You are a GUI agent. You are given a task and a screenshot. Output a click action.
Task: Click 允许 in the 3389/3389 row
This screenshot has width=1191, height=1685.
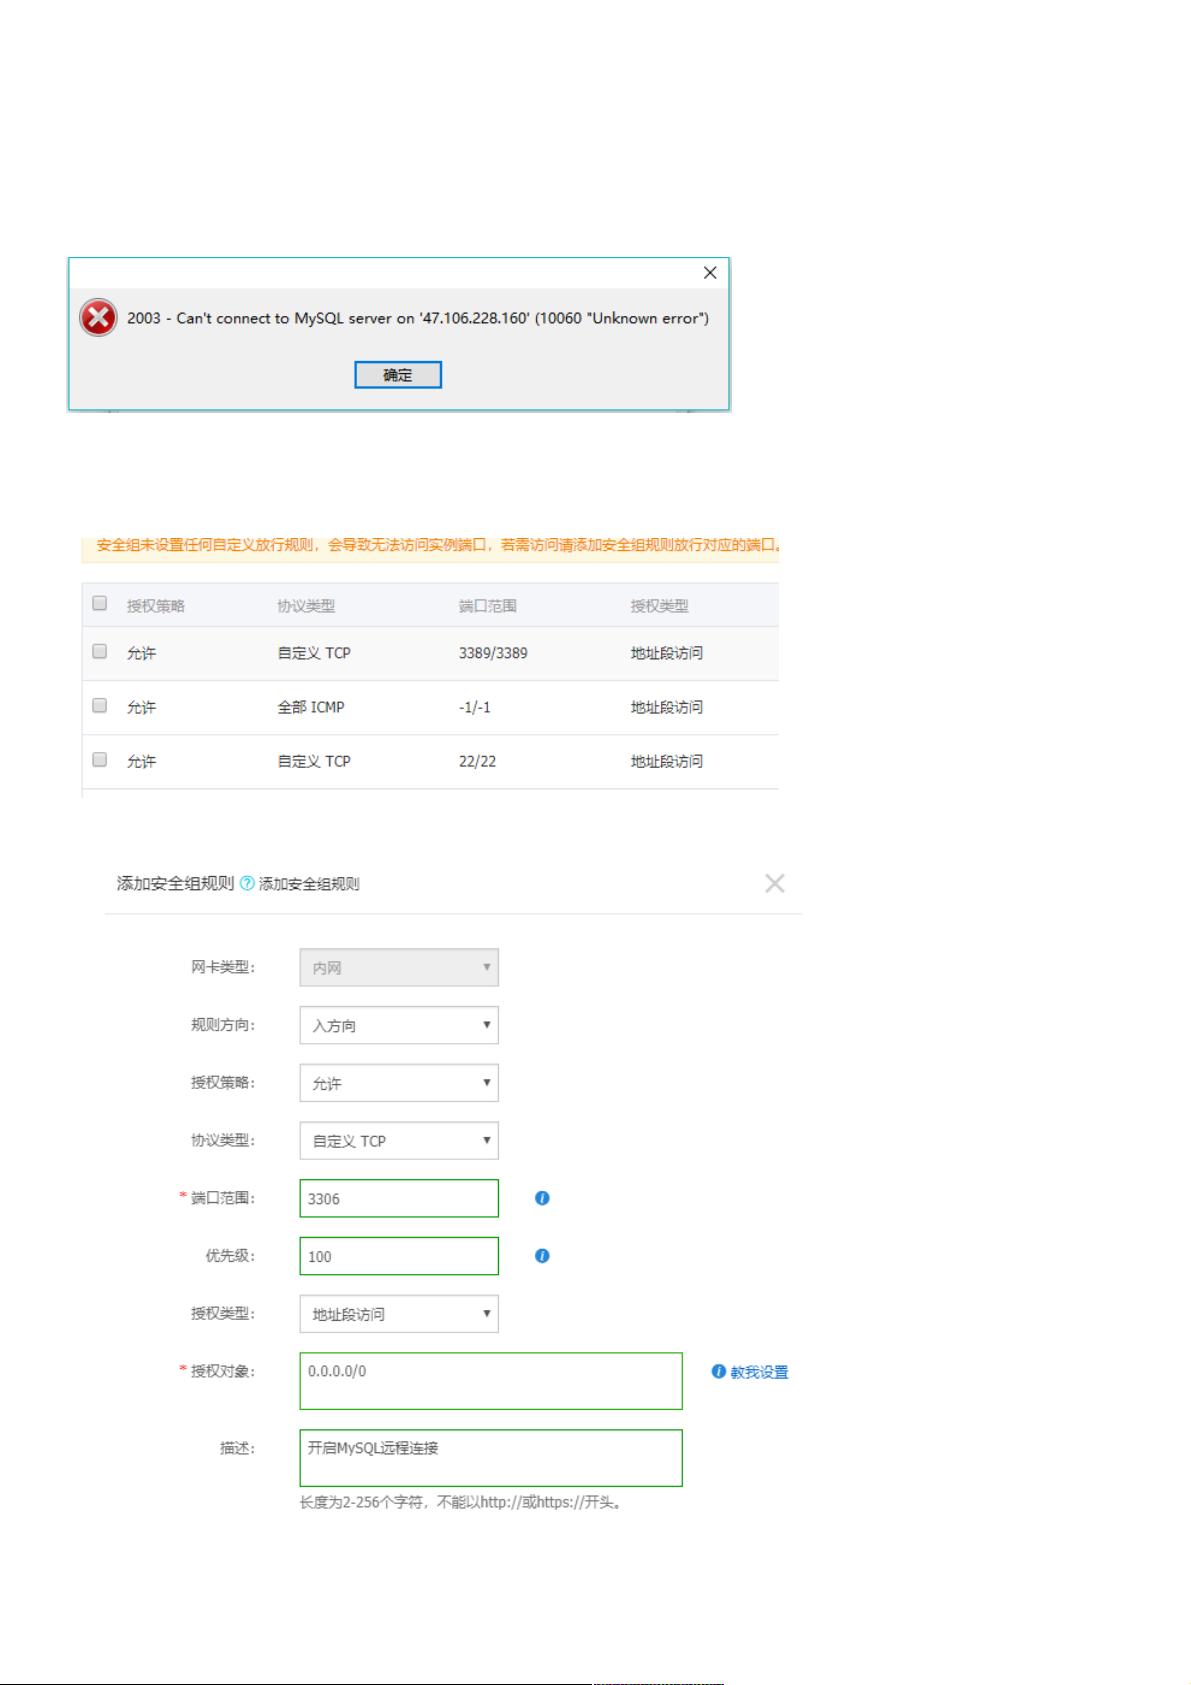tap(141, 653)
